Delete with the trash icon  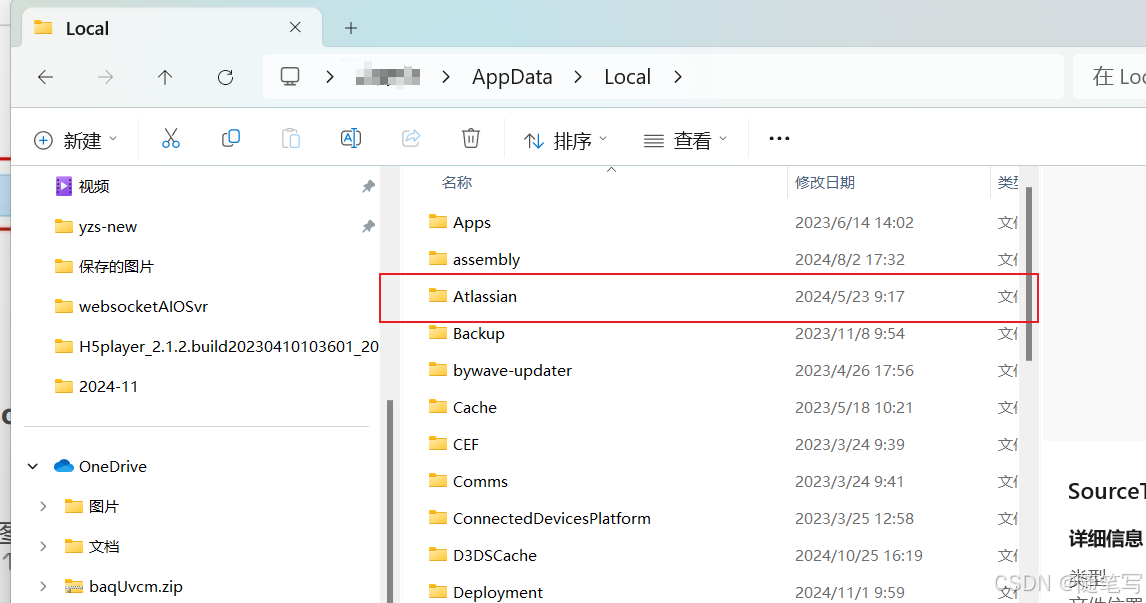point(471,138)
